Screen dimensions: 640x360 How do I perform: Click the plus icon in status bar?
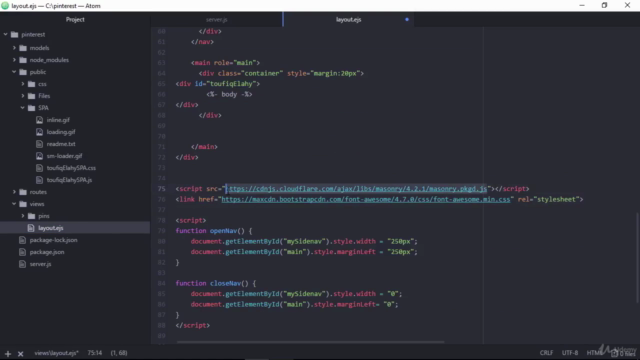[x=8, y=353]
